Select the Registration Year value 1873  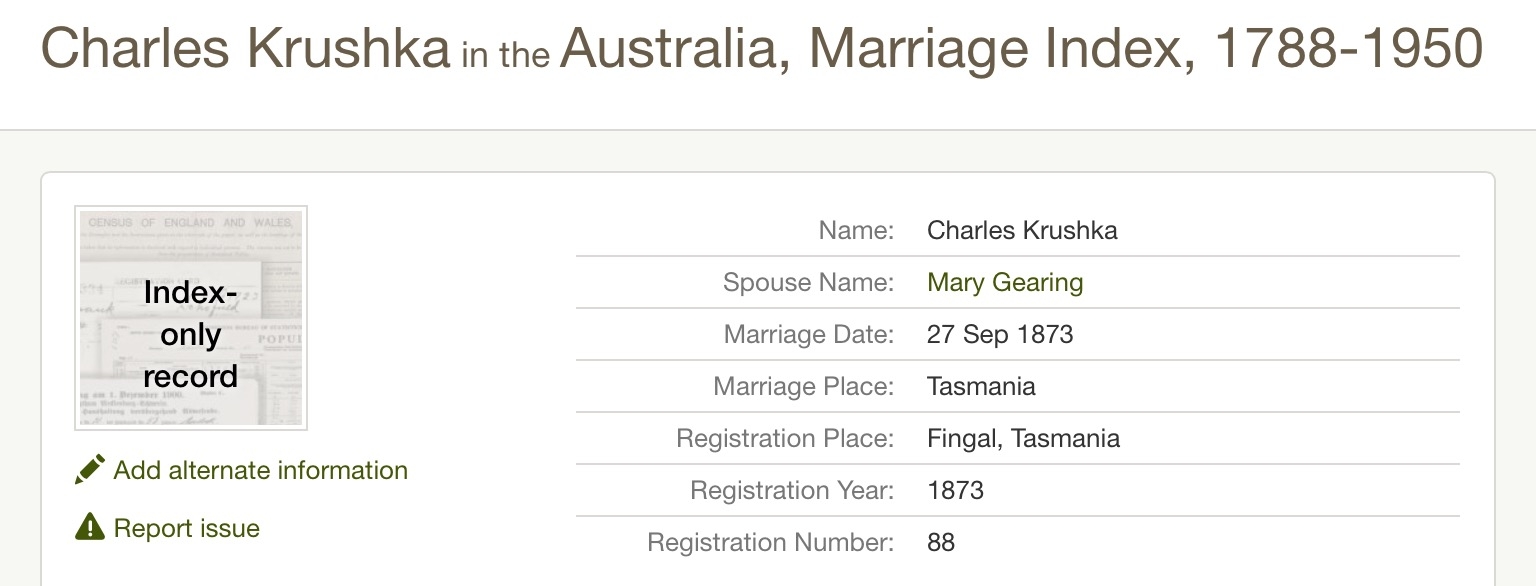tap(955, 490)
